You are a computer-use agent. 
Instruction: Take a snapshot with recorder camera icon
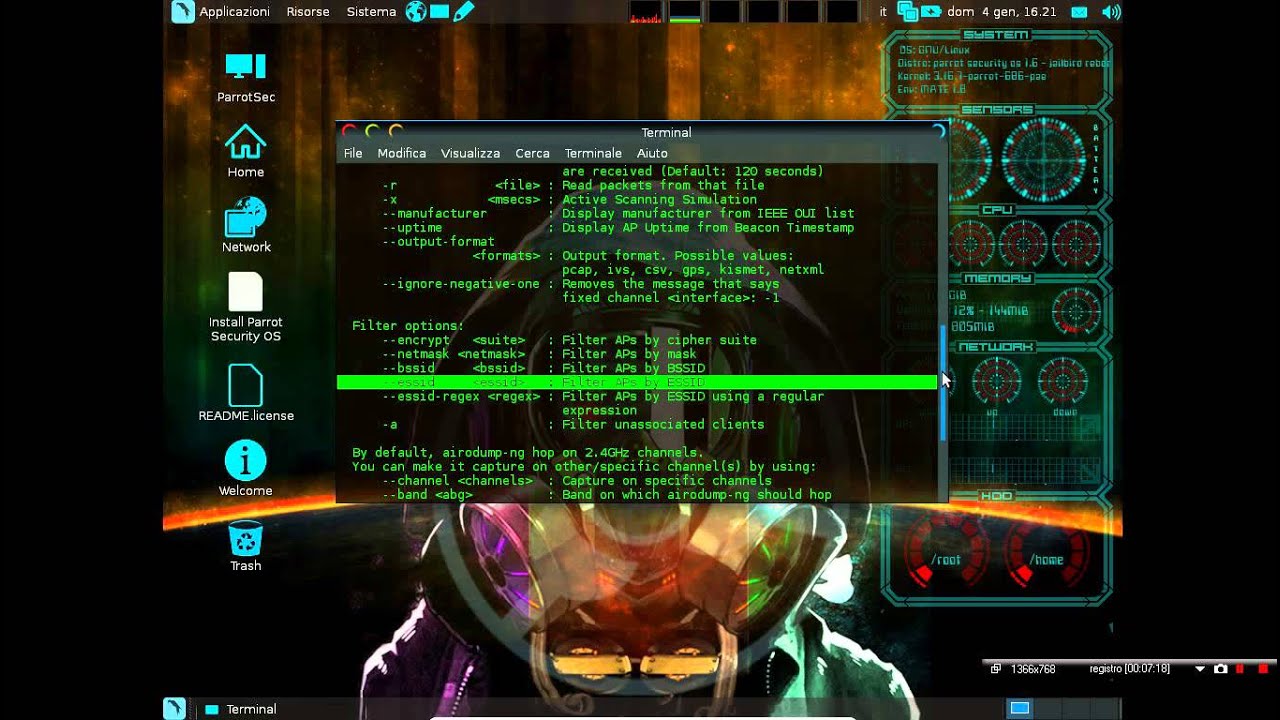point(1220,669)
